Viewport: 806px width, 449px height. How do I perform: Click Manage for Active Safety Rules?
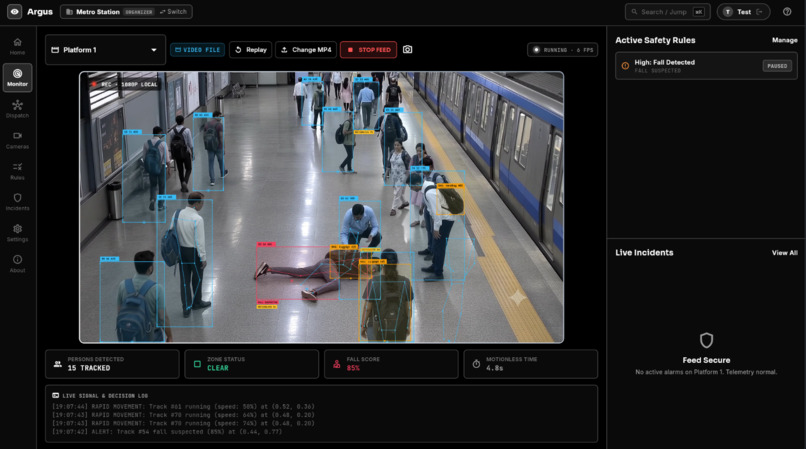(x=784, y=40)
